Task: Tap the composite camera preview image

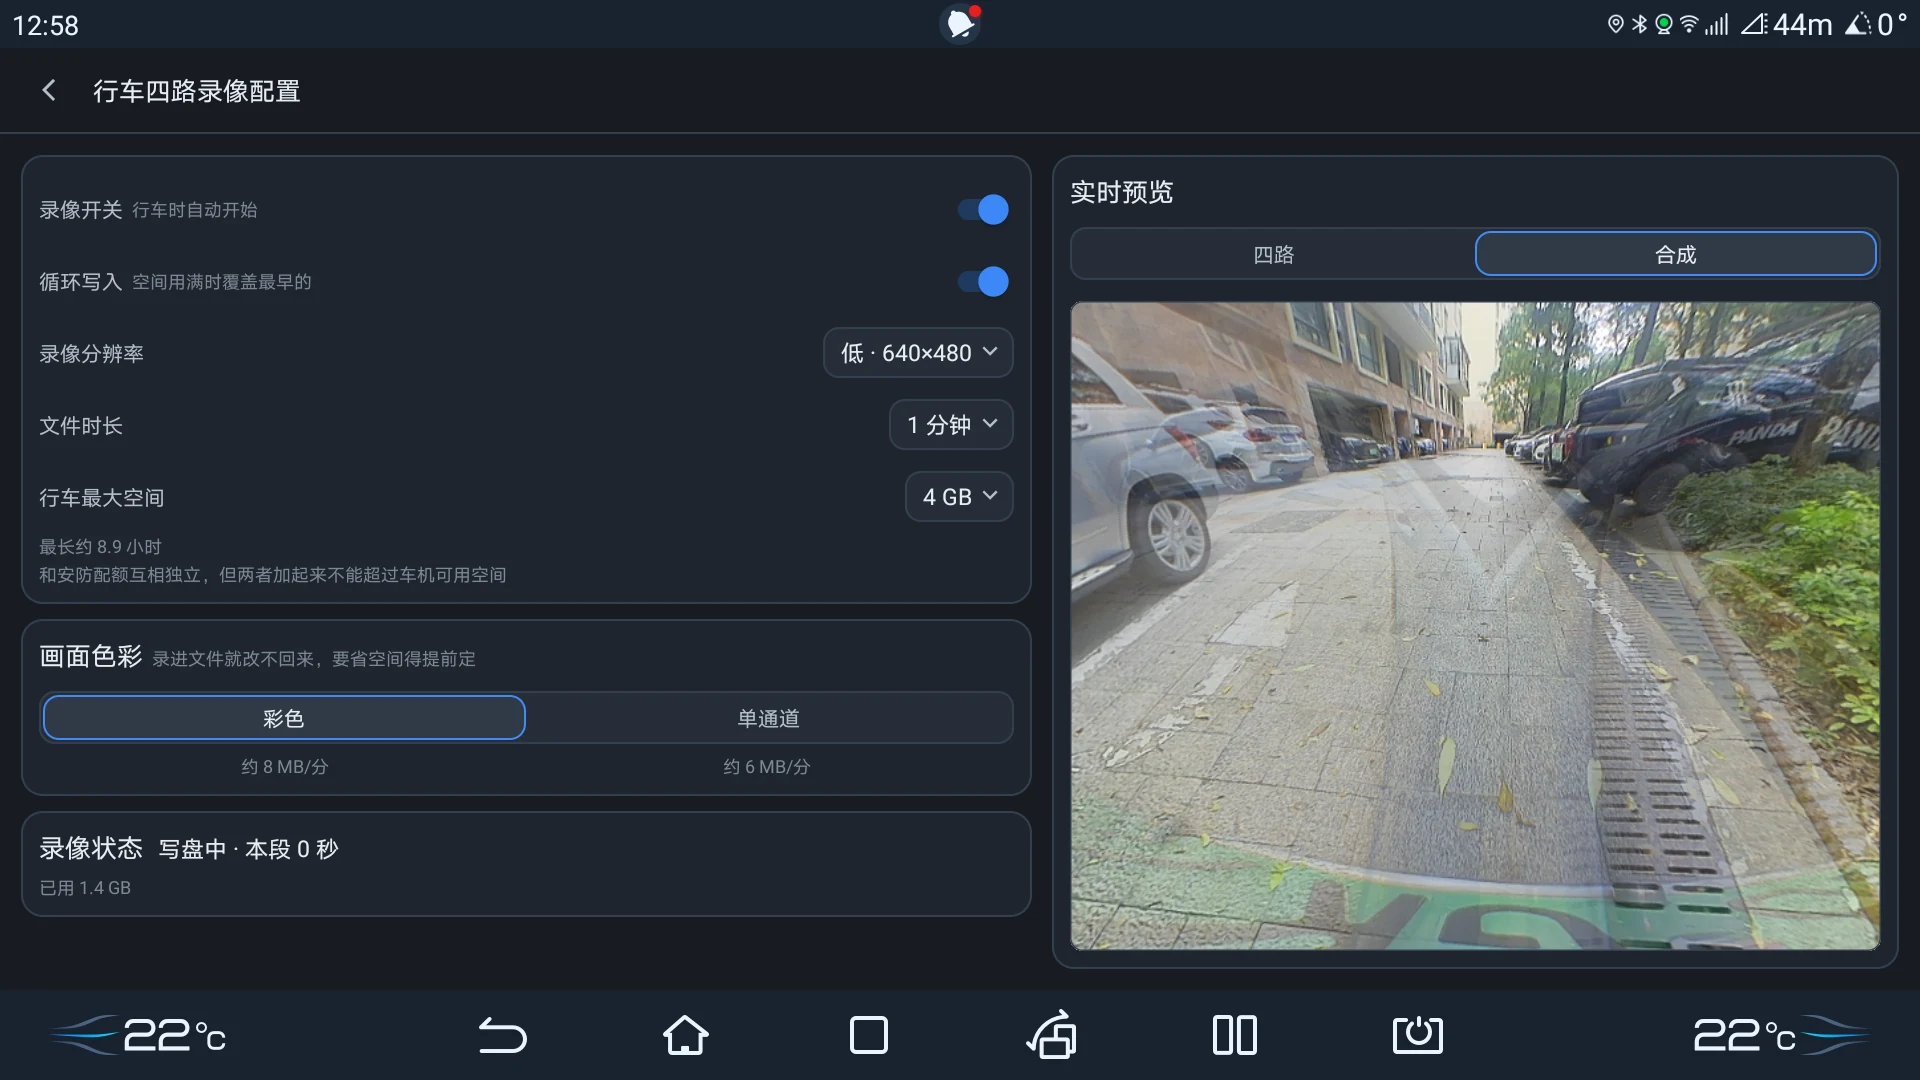Action: [x=1475, y=626]
